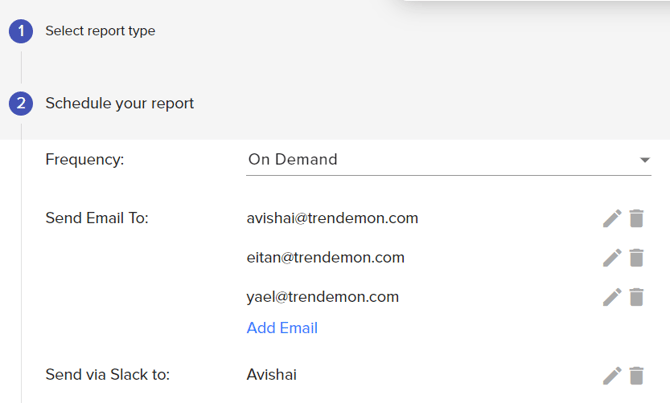The width and height of the screenshot is (670, 403).
Task: Click the Avishai name in Slack row
Action: coord(271,375)
